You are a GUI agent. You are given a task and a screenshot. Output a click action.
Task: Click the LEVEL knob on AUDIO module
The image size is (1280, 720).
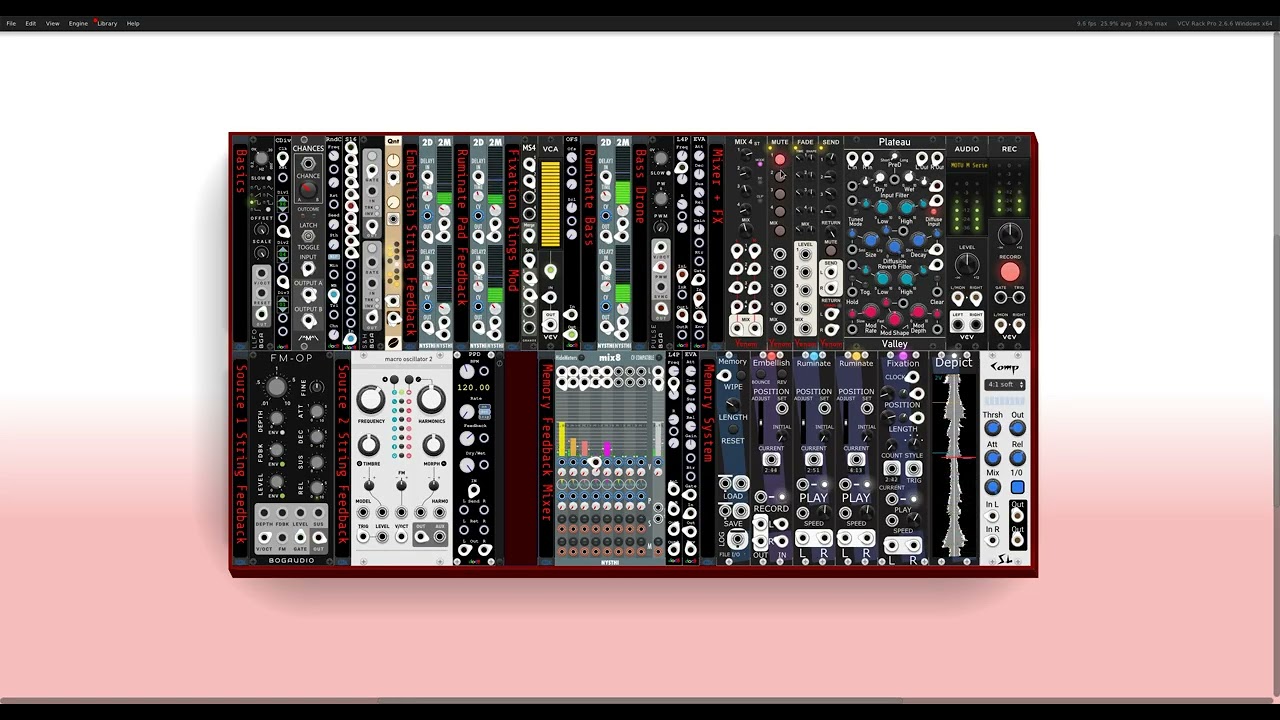click(967, 264)
